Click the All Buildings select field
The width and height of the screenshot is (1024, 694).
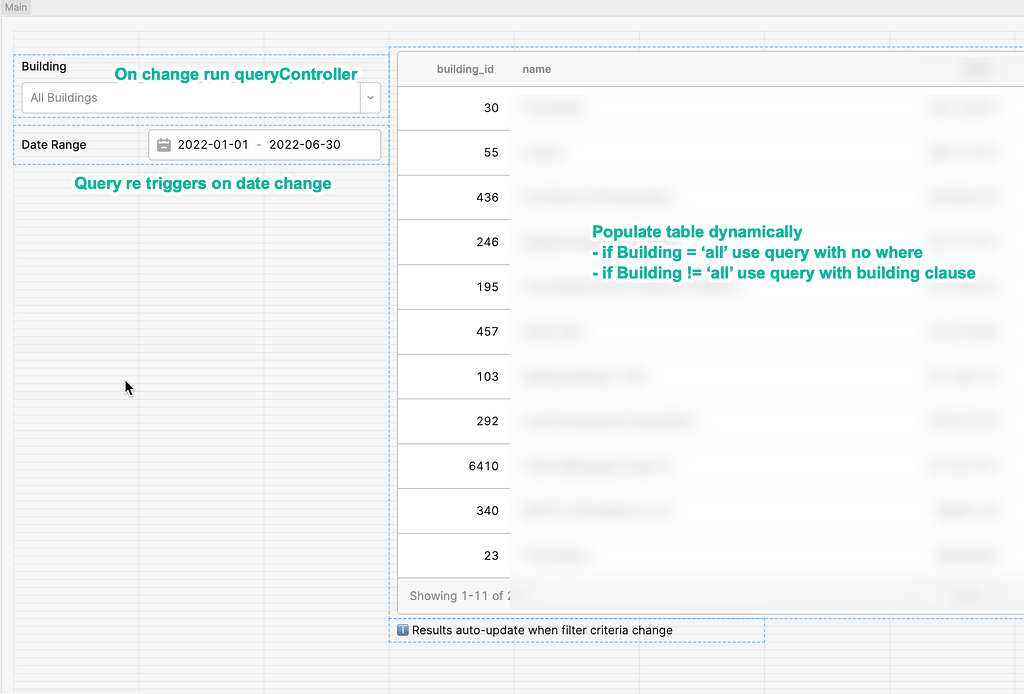coord(190,98)
